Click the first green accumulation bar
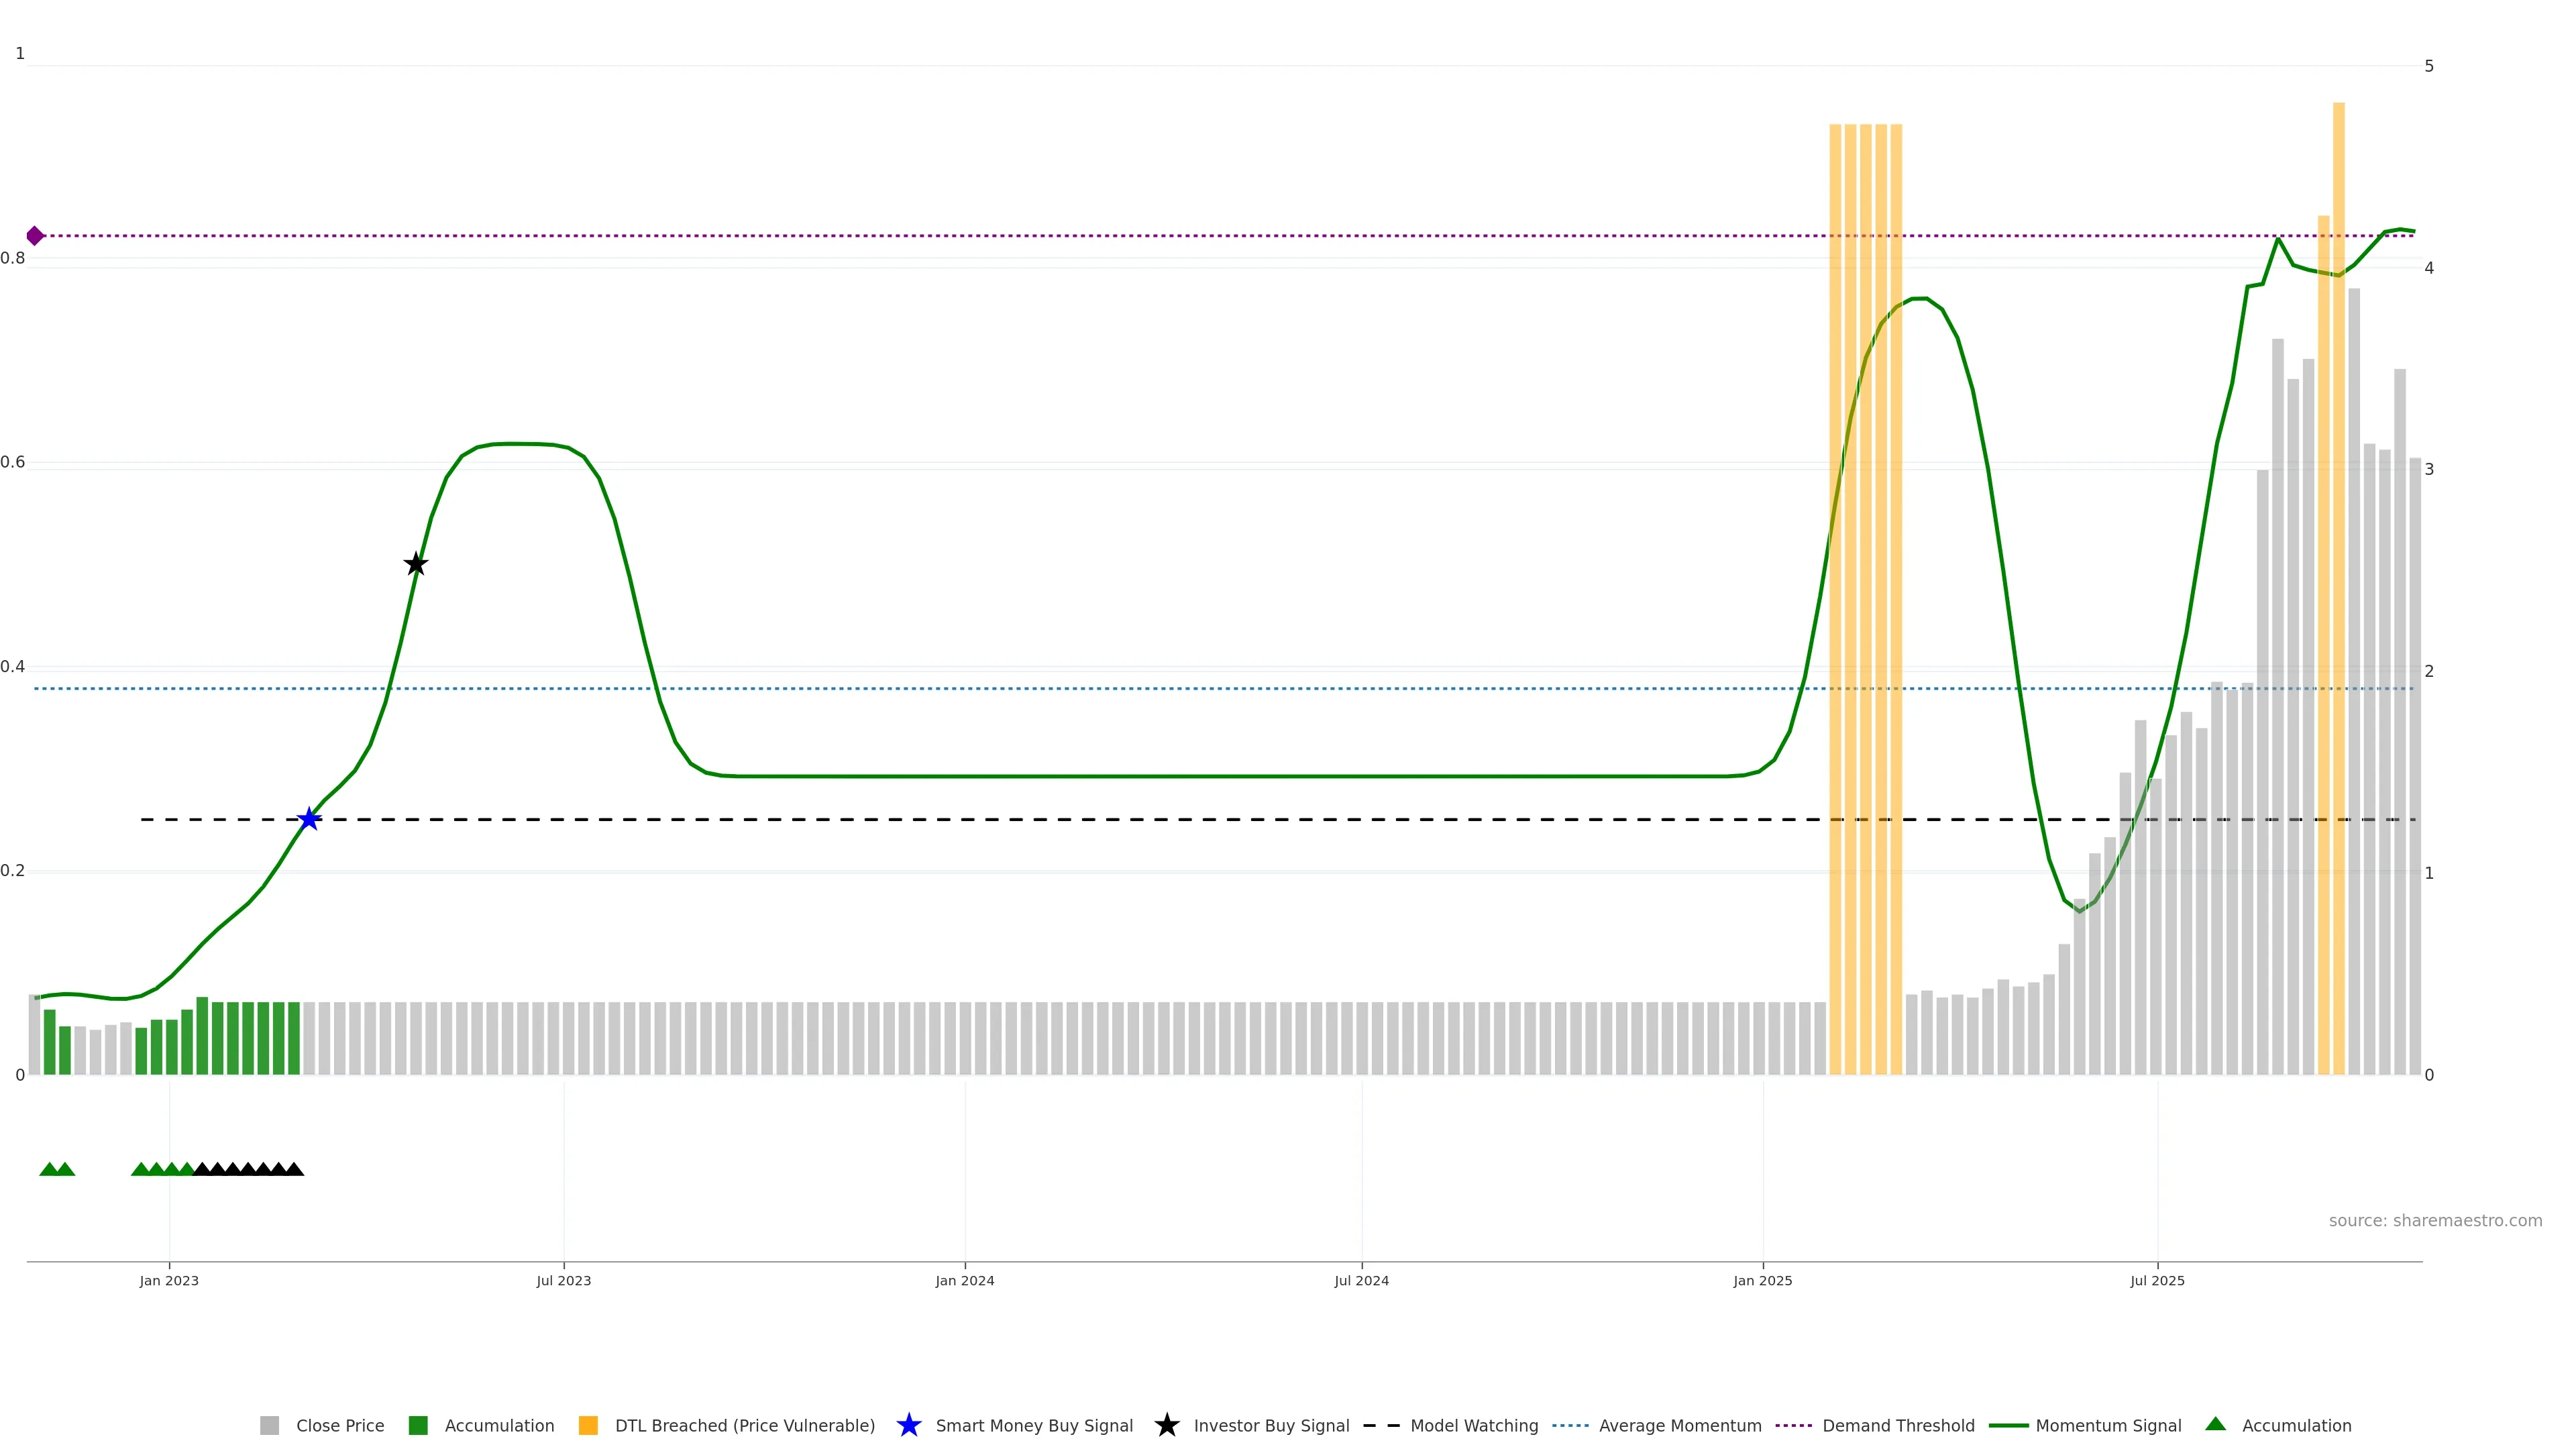This screenshot has height=1449, width=2576. pos(49,1042)
